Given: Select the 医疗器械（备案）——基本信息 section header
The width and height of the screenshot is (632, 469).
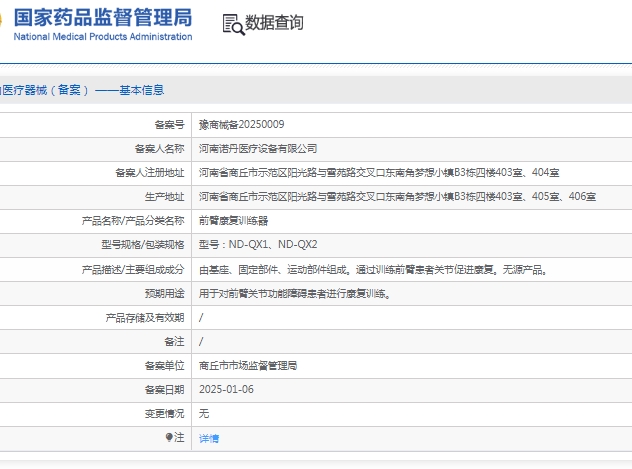Looking at the screenshot, I should click(x=82, y=90).
